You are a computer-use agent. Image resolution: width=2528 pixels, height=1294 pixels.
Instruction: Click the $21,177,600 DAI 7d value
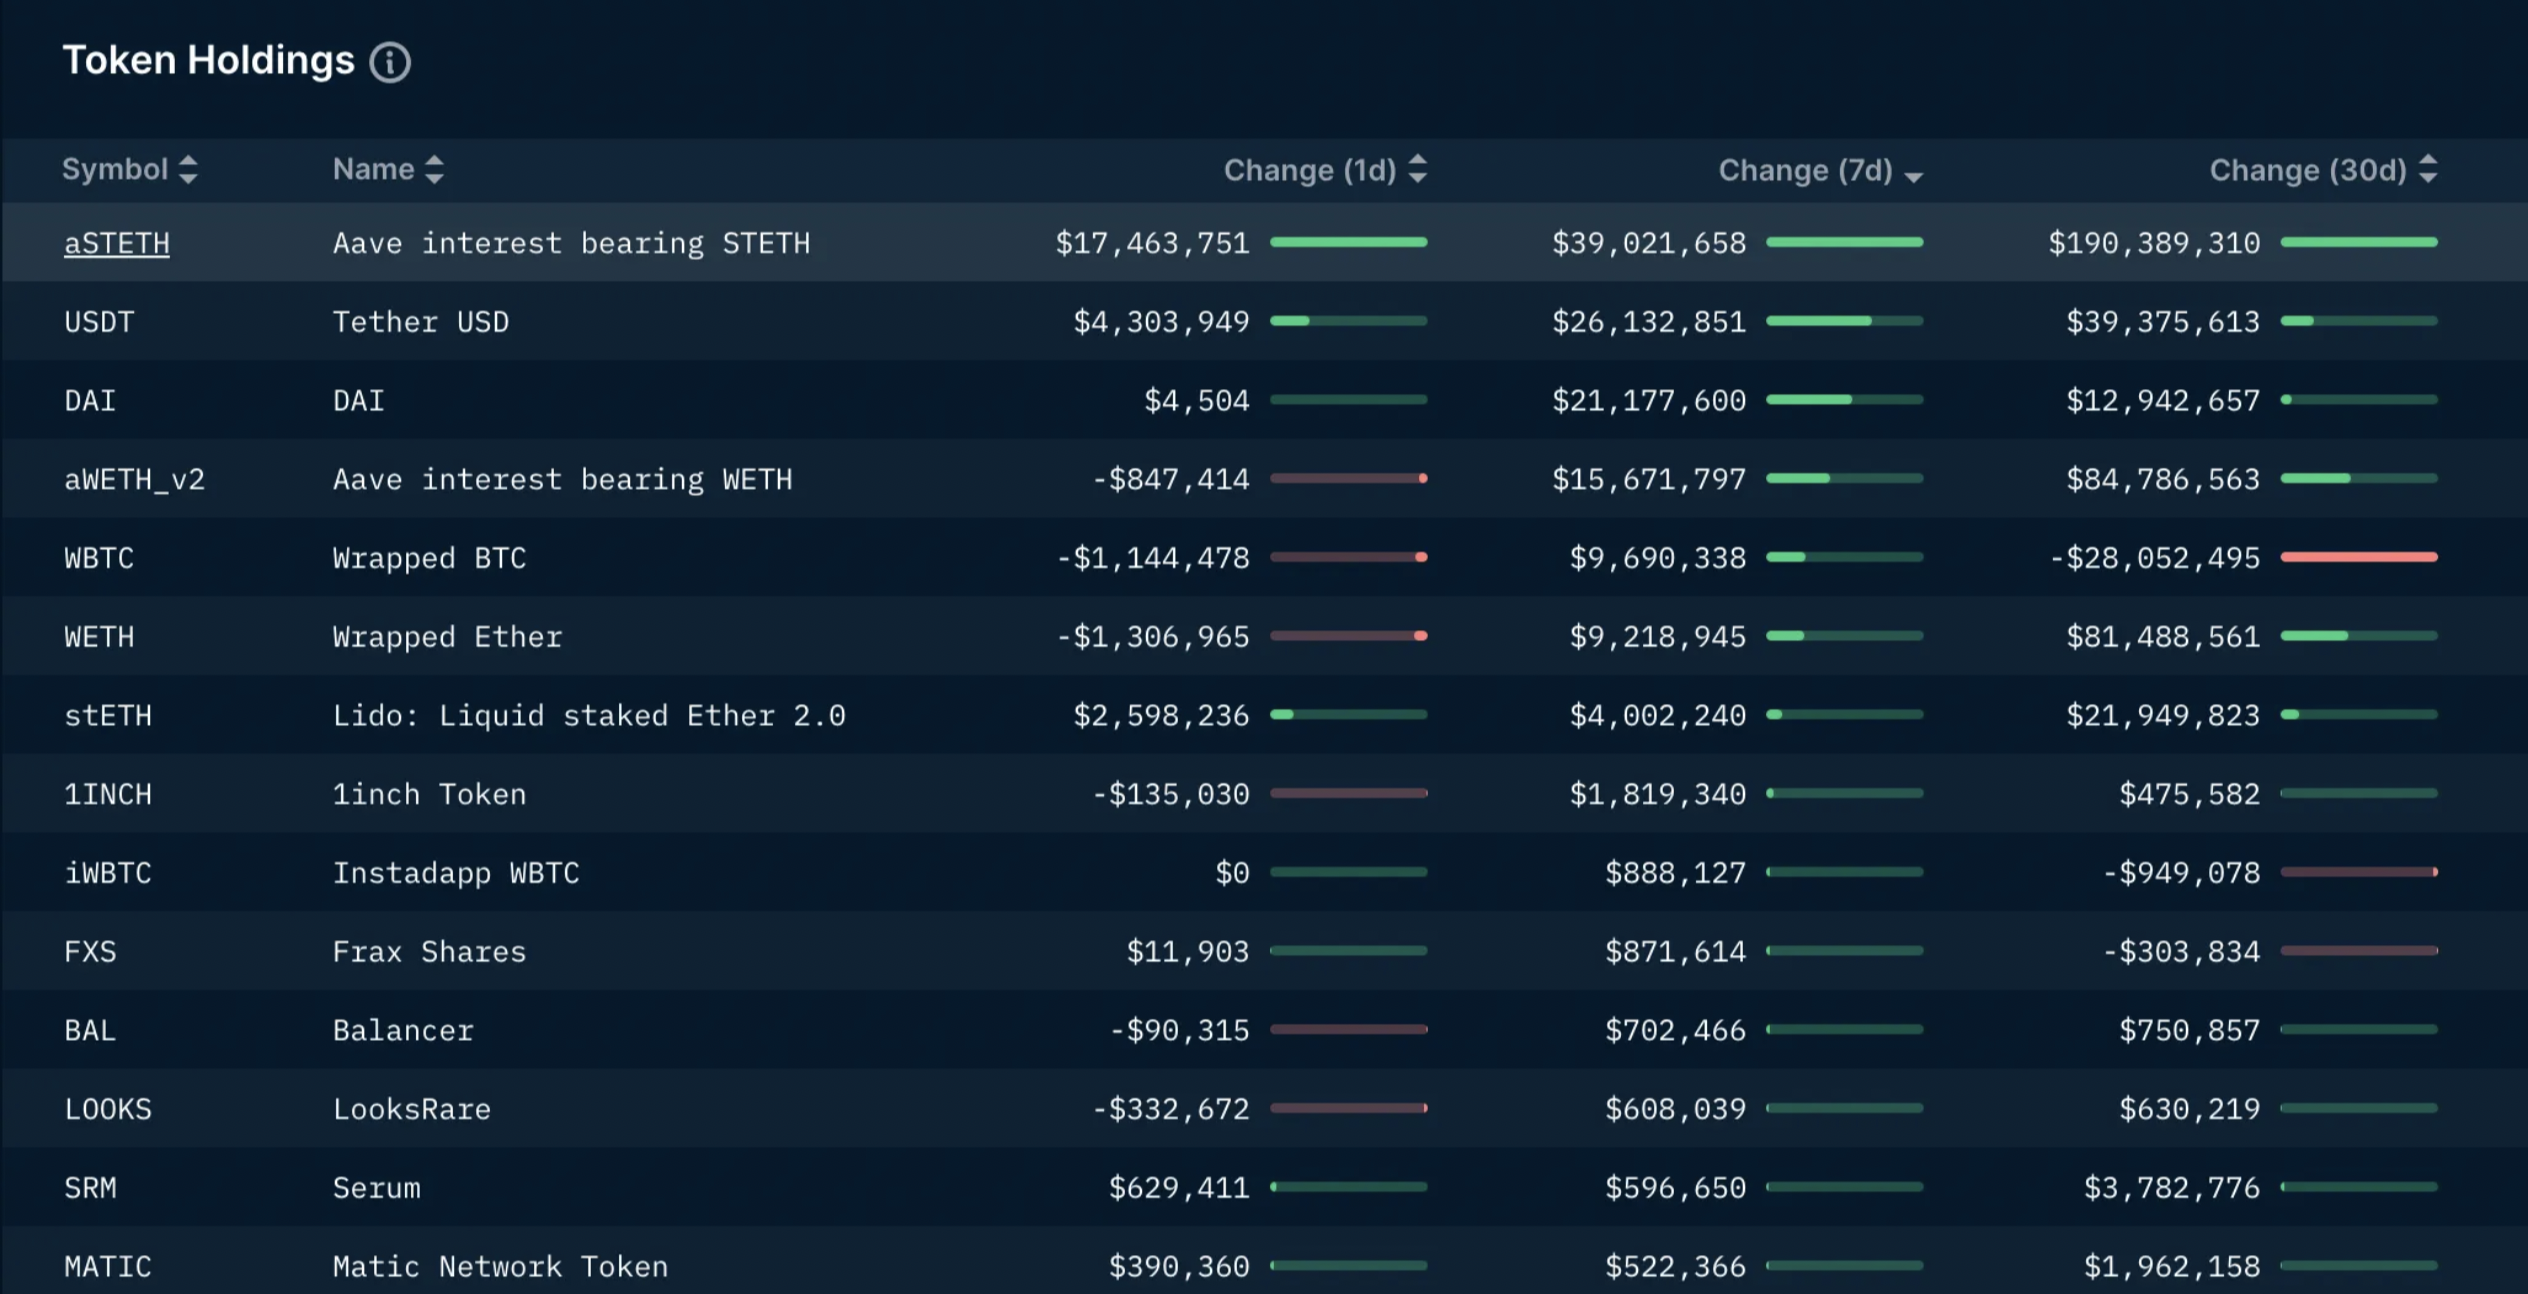pyautogui.click(x=1649, y=401)
